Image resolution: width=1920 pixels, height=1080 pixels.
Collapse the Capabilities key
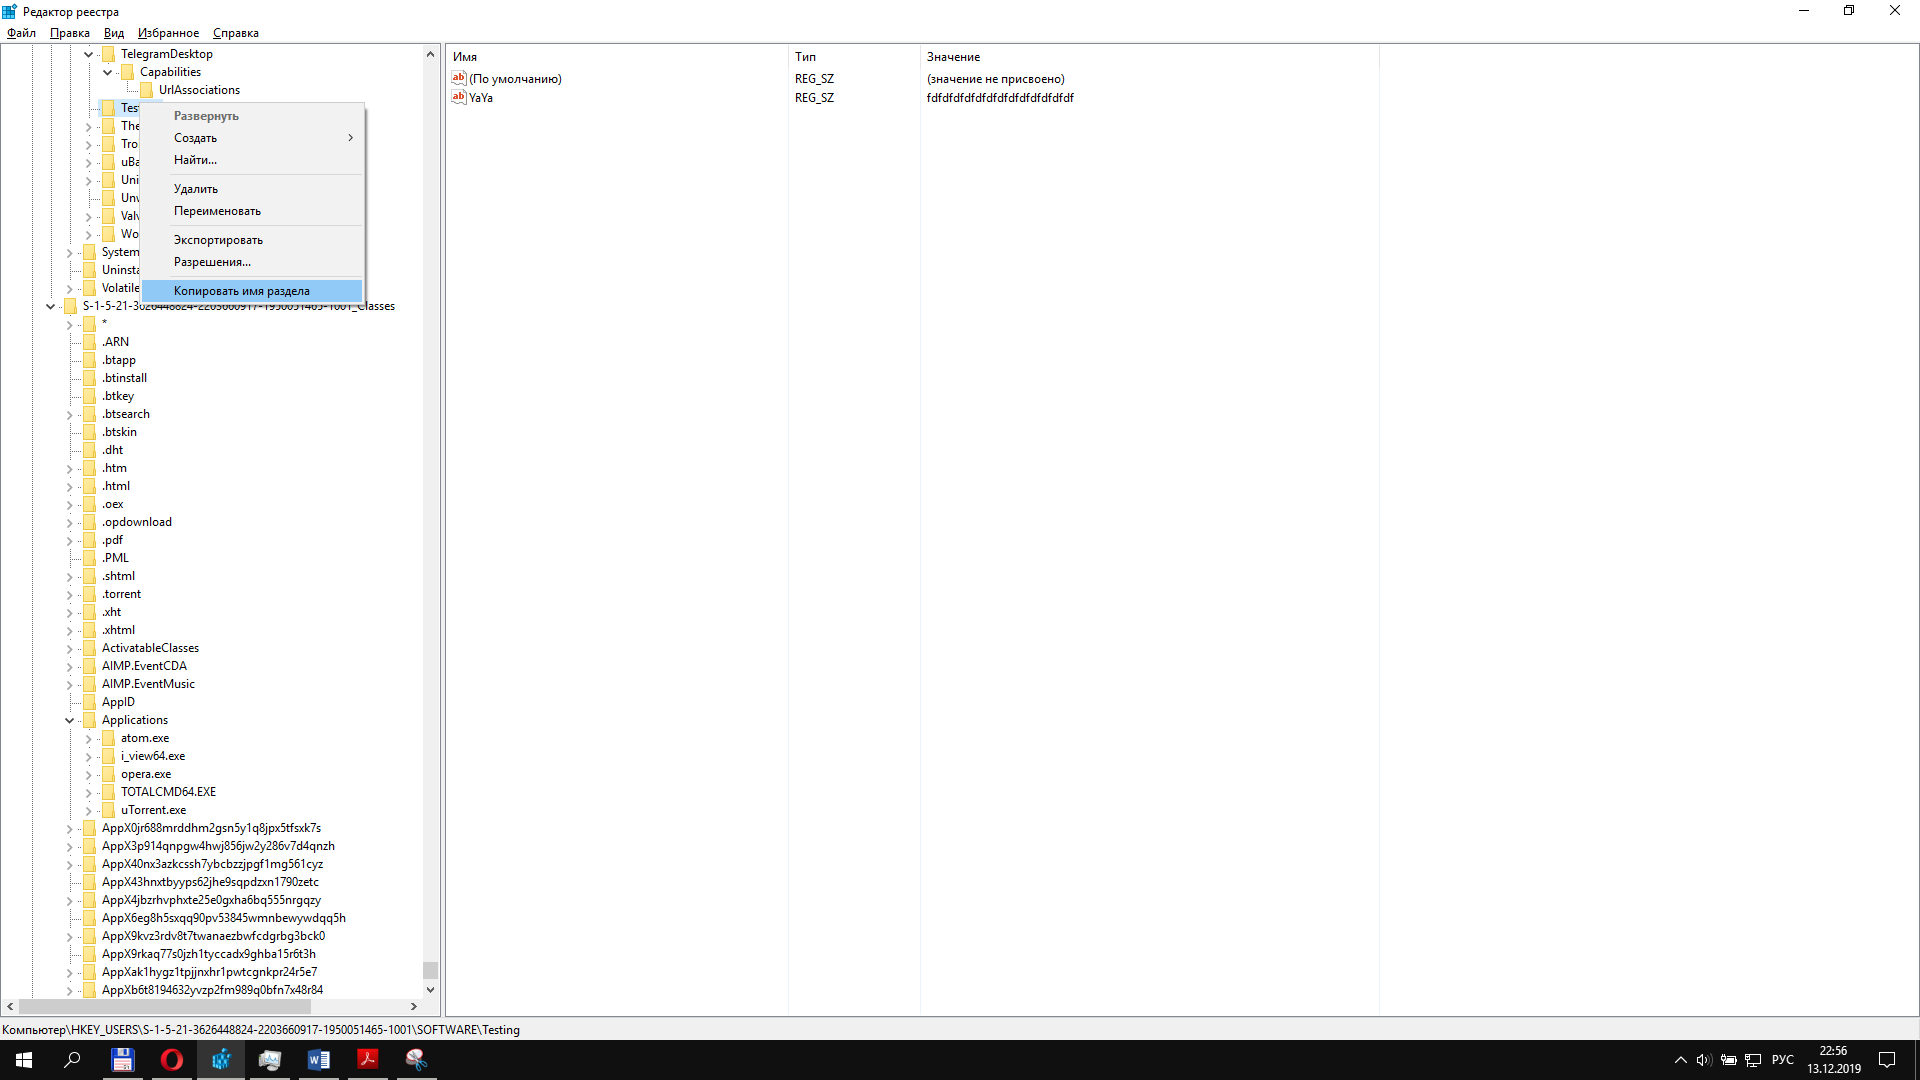107,72
